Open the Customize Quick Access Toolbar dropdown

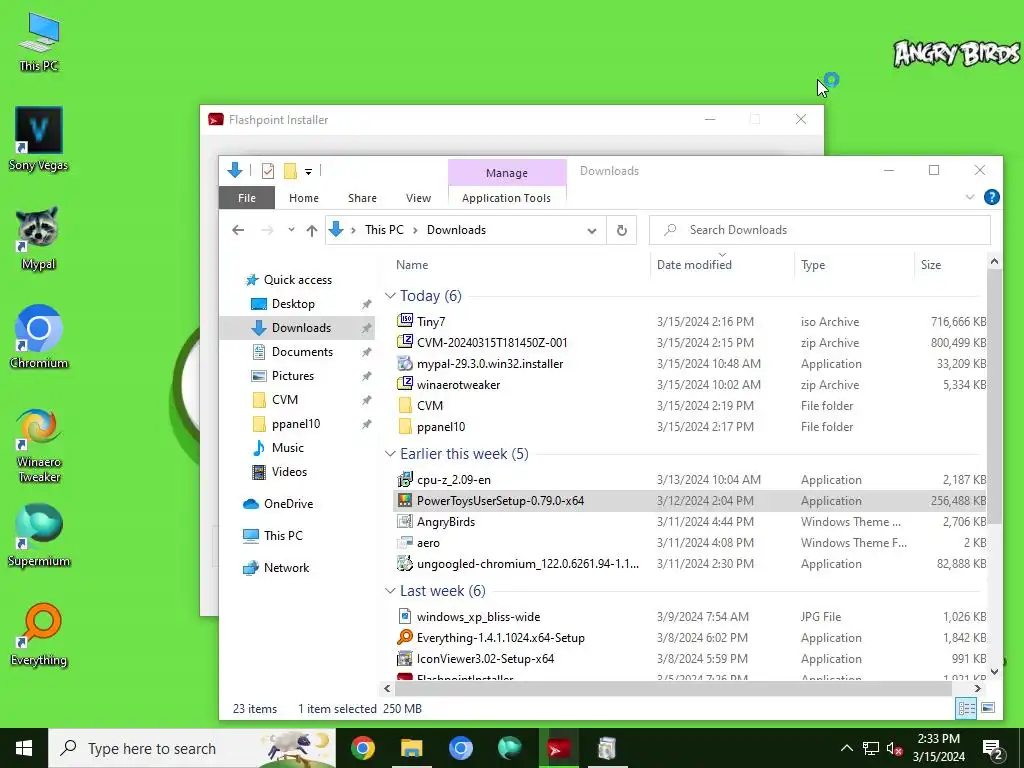[308, 172]
